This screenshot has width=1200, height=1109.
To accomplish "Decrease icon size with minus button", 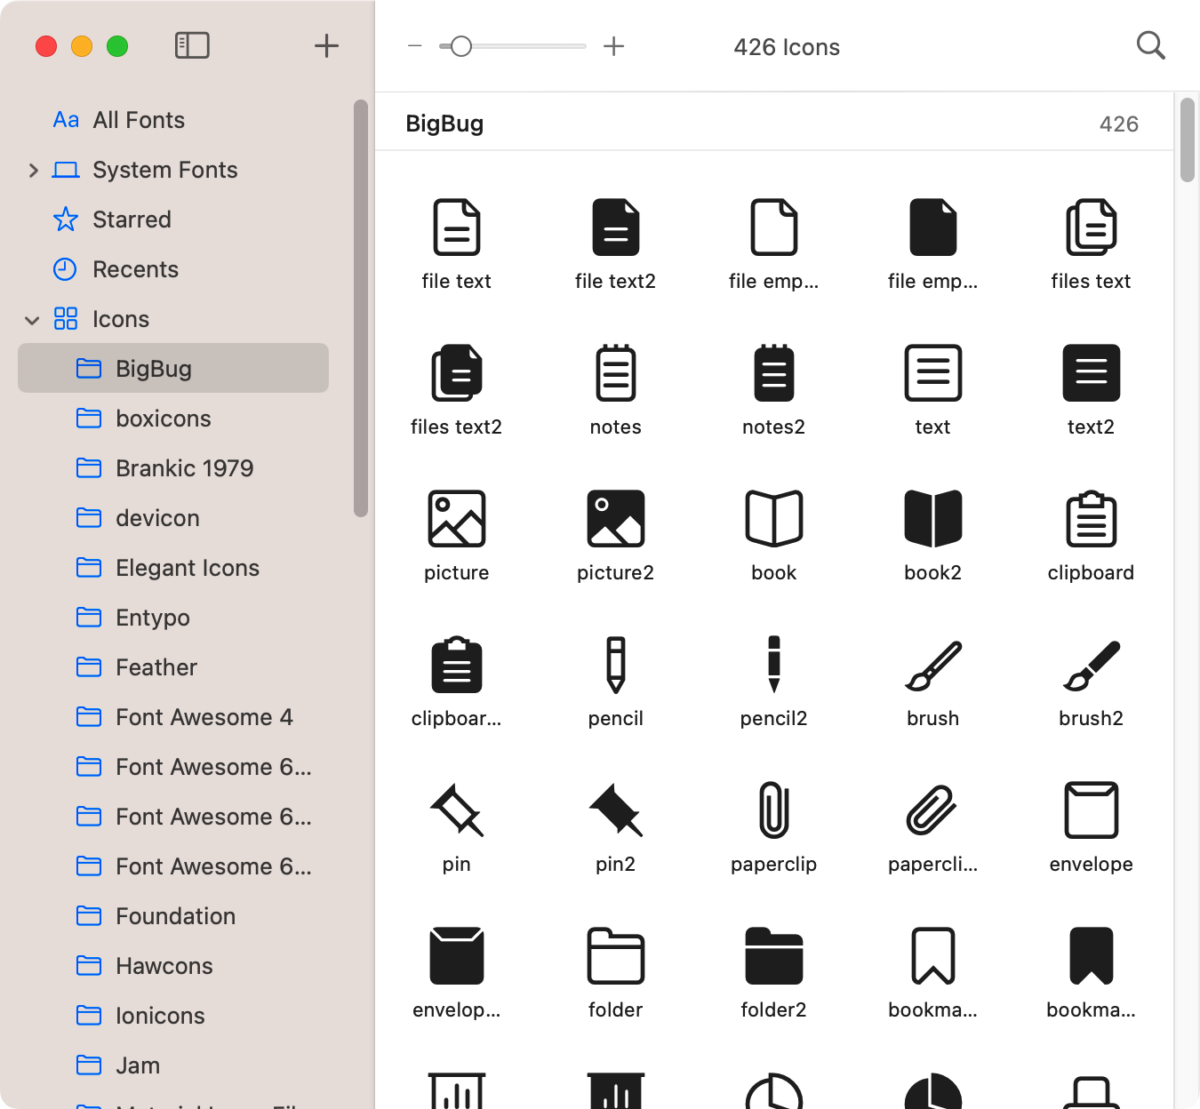I will (415, 46).
